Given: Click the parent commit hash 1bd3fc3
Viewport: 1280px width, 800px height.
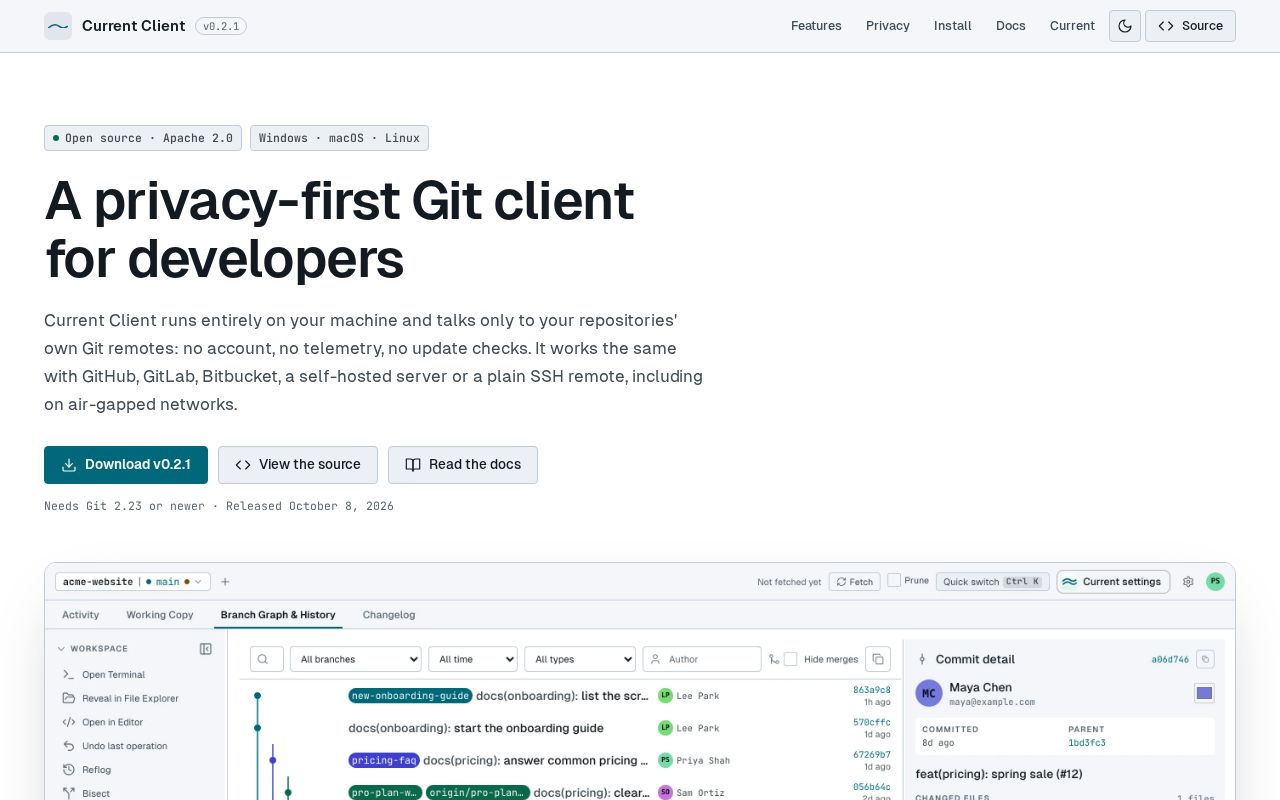Looking at the screenshot, I should [1086, 743].
